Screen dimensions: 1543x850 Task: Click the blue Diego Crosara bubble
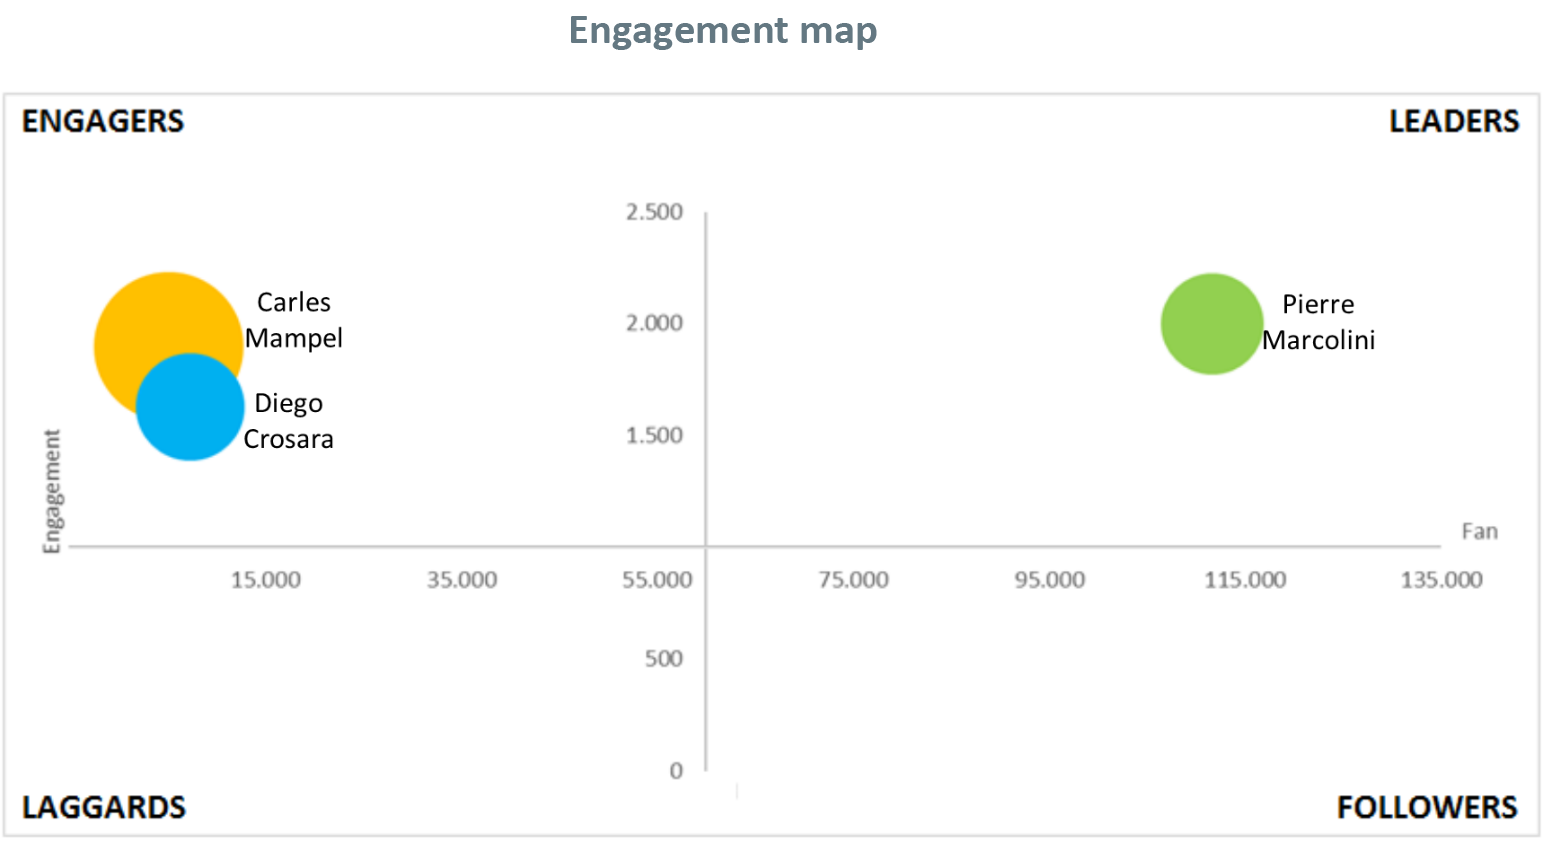(x=190, y=408)
